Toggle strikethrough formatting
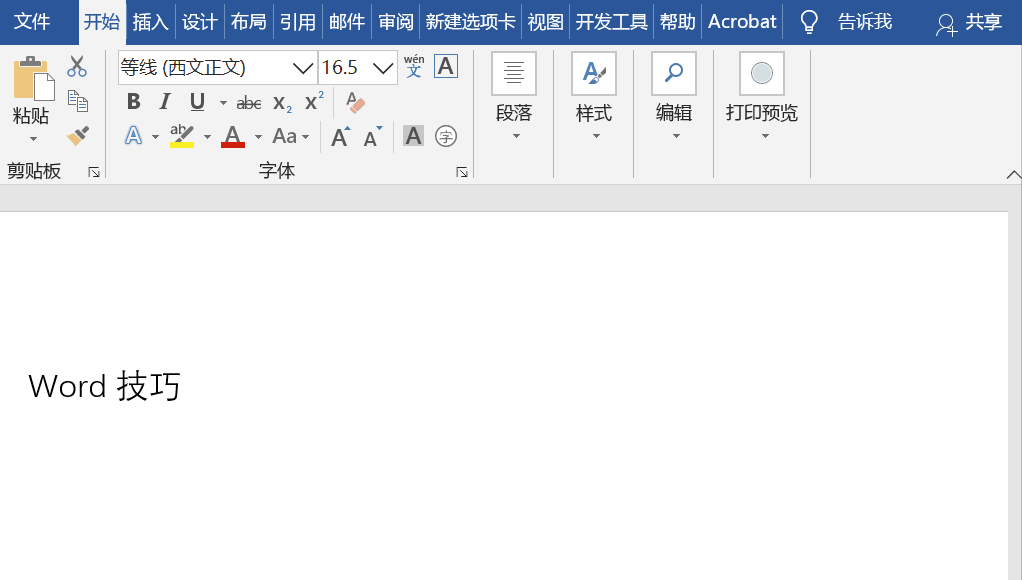 [248, 103]
